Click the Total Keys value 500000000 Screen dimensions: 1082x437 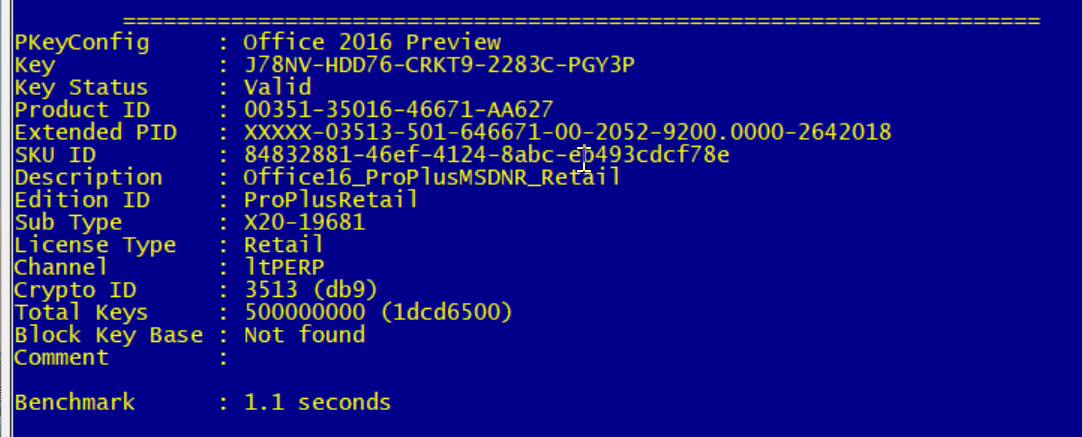pyautogui.click(x=304, y=313)
